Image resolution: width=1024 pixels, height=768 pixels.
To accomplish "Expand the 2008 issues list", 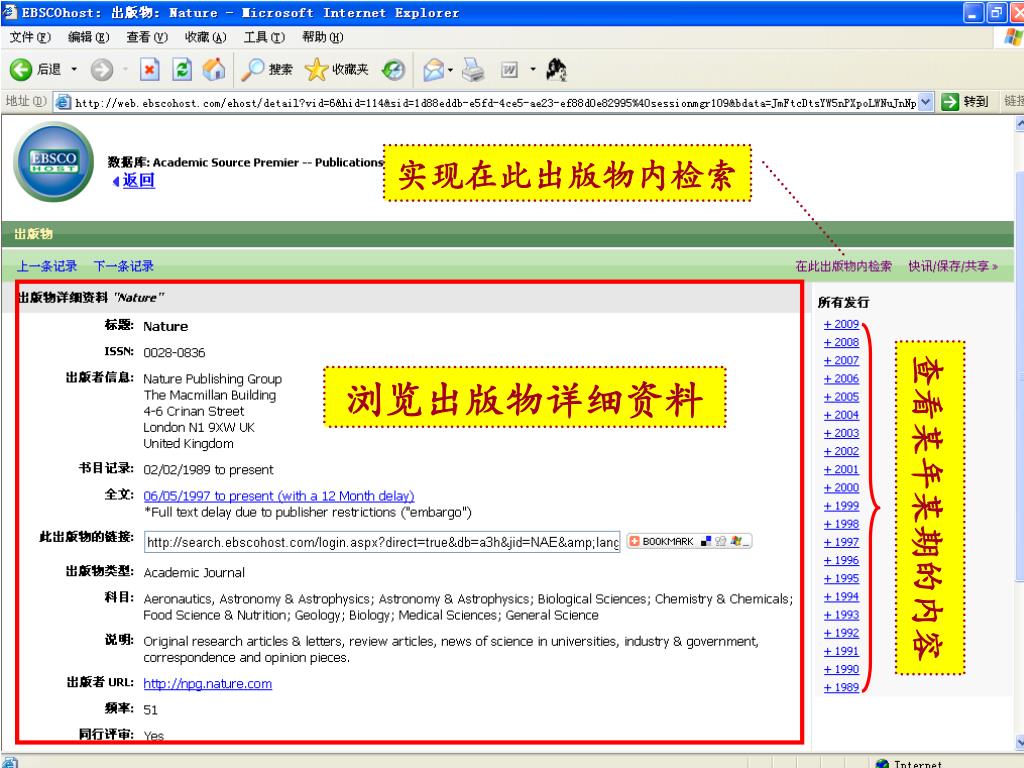I will pyautogui.click(x=841, y=342).
